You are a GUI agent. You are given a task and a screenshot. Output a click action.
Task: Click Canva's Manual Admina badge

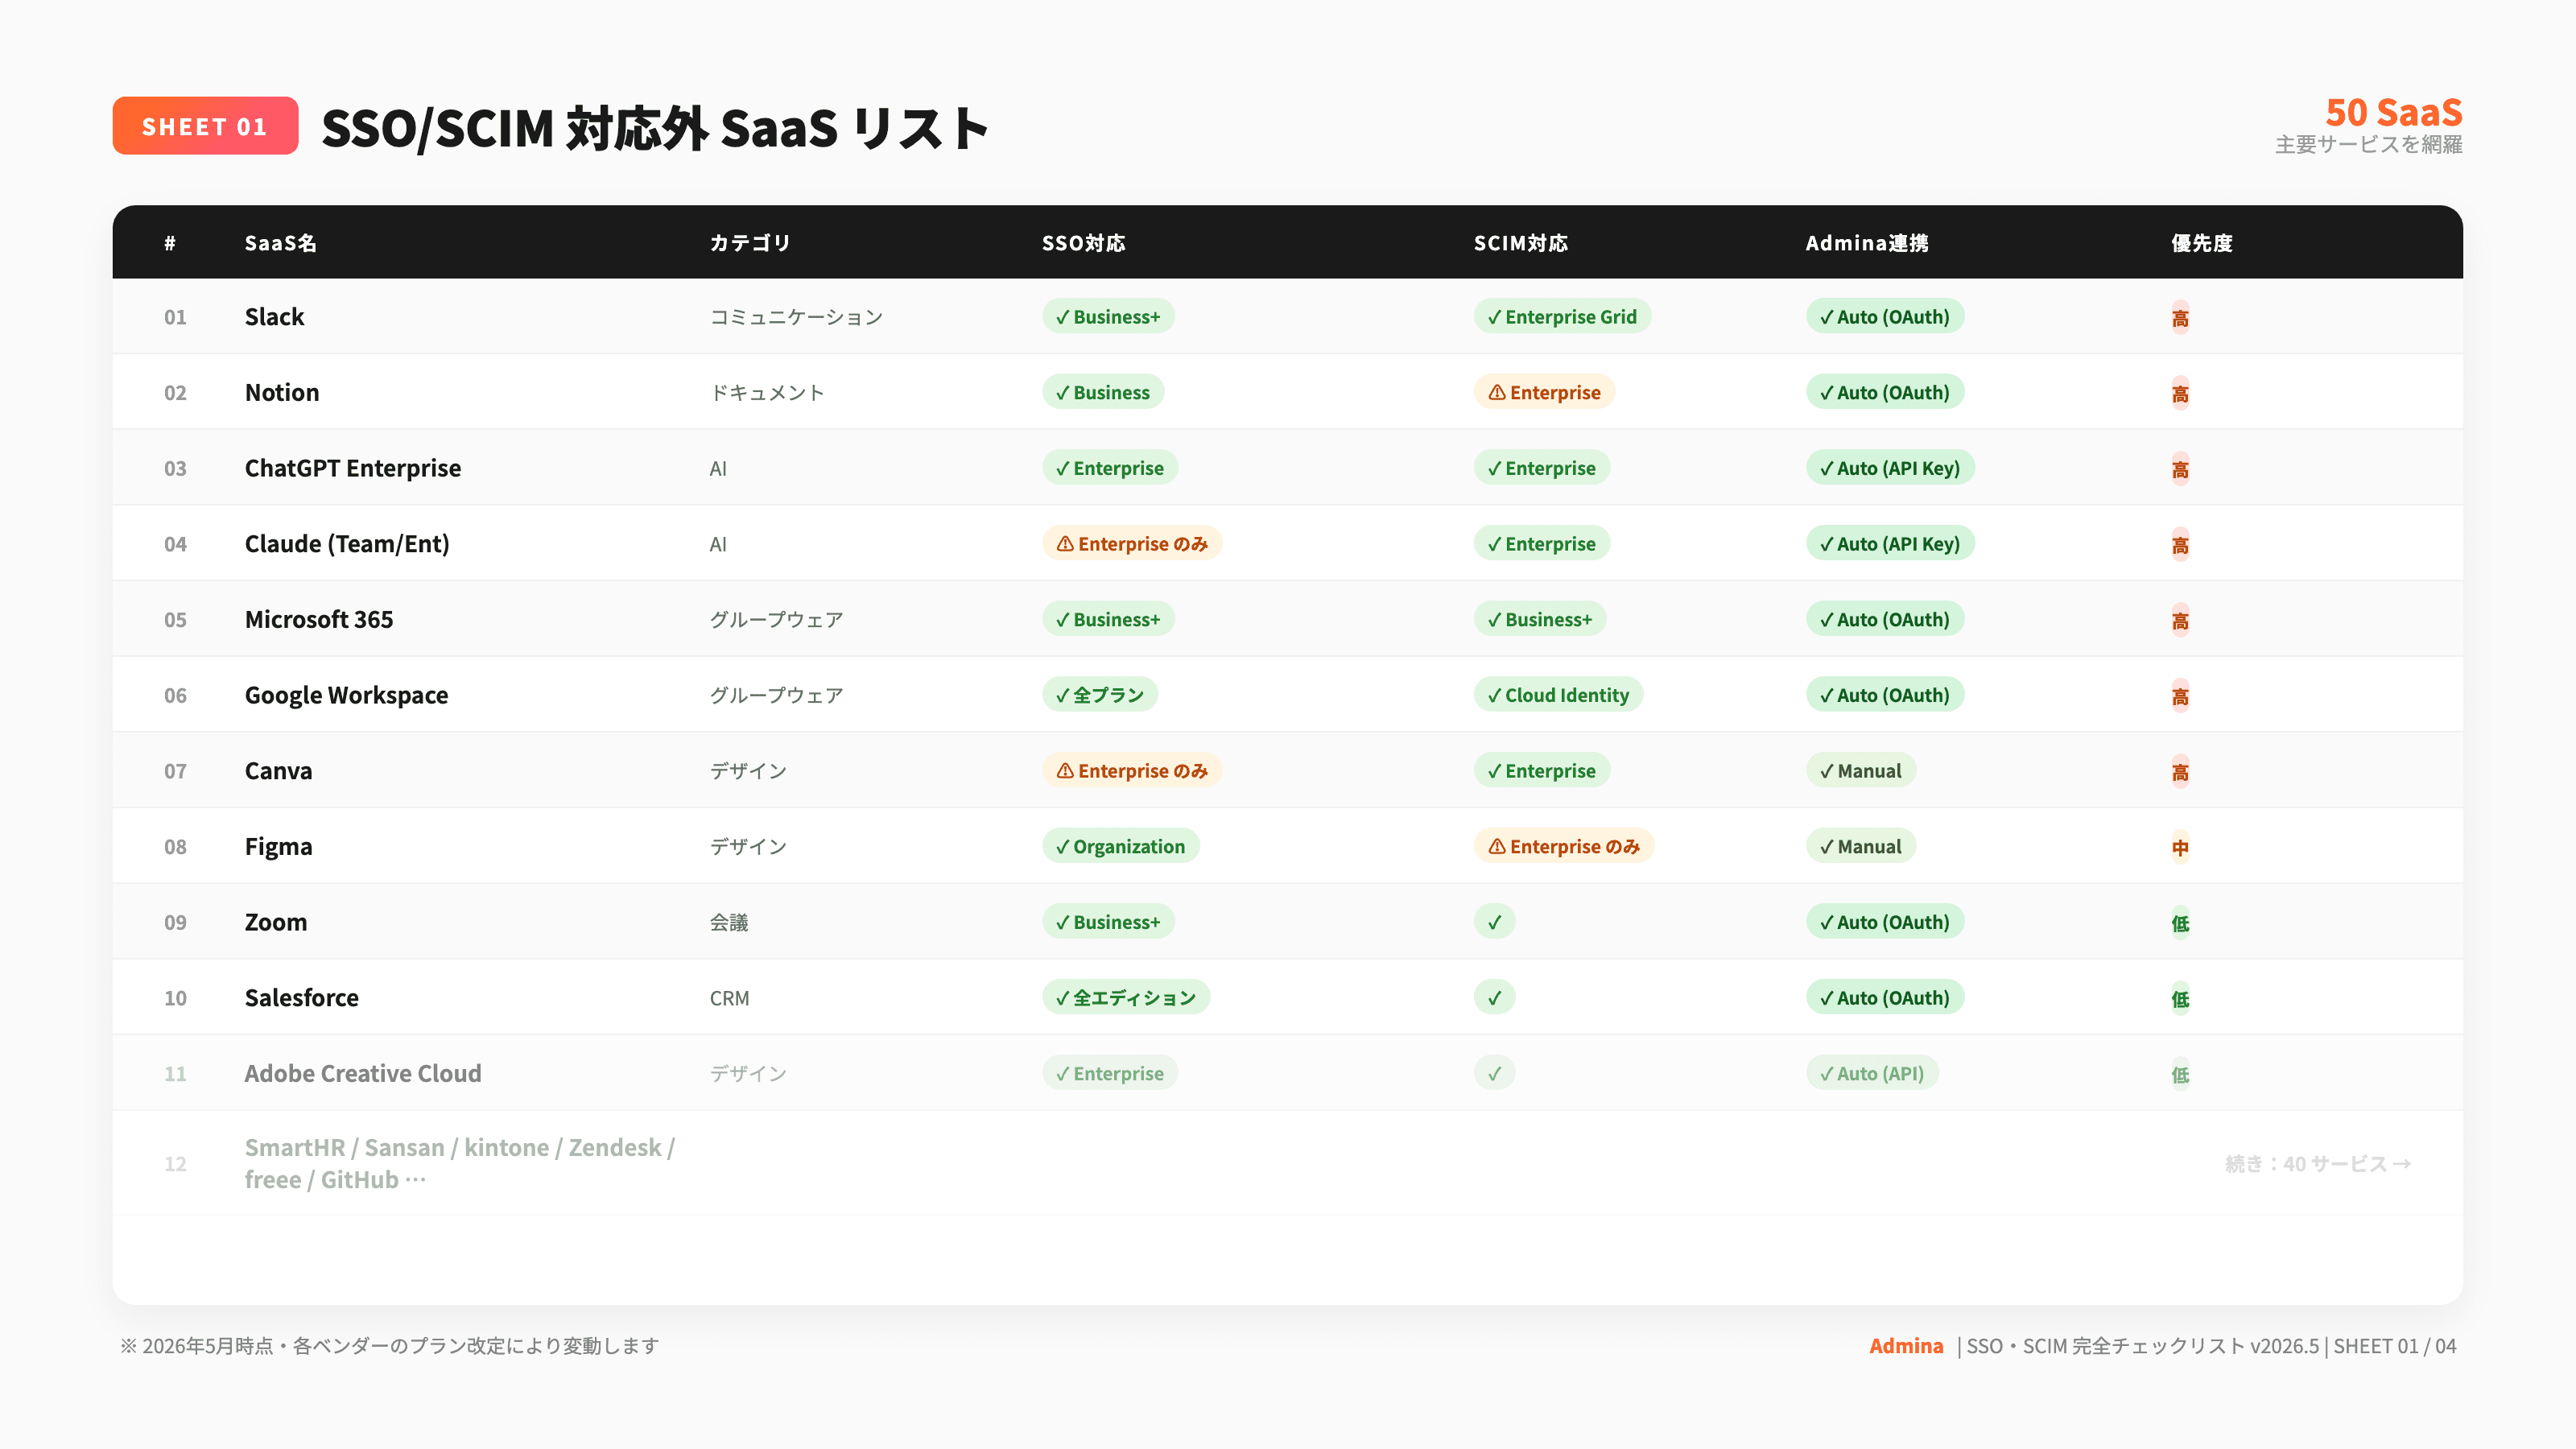tap(1861, 771)
